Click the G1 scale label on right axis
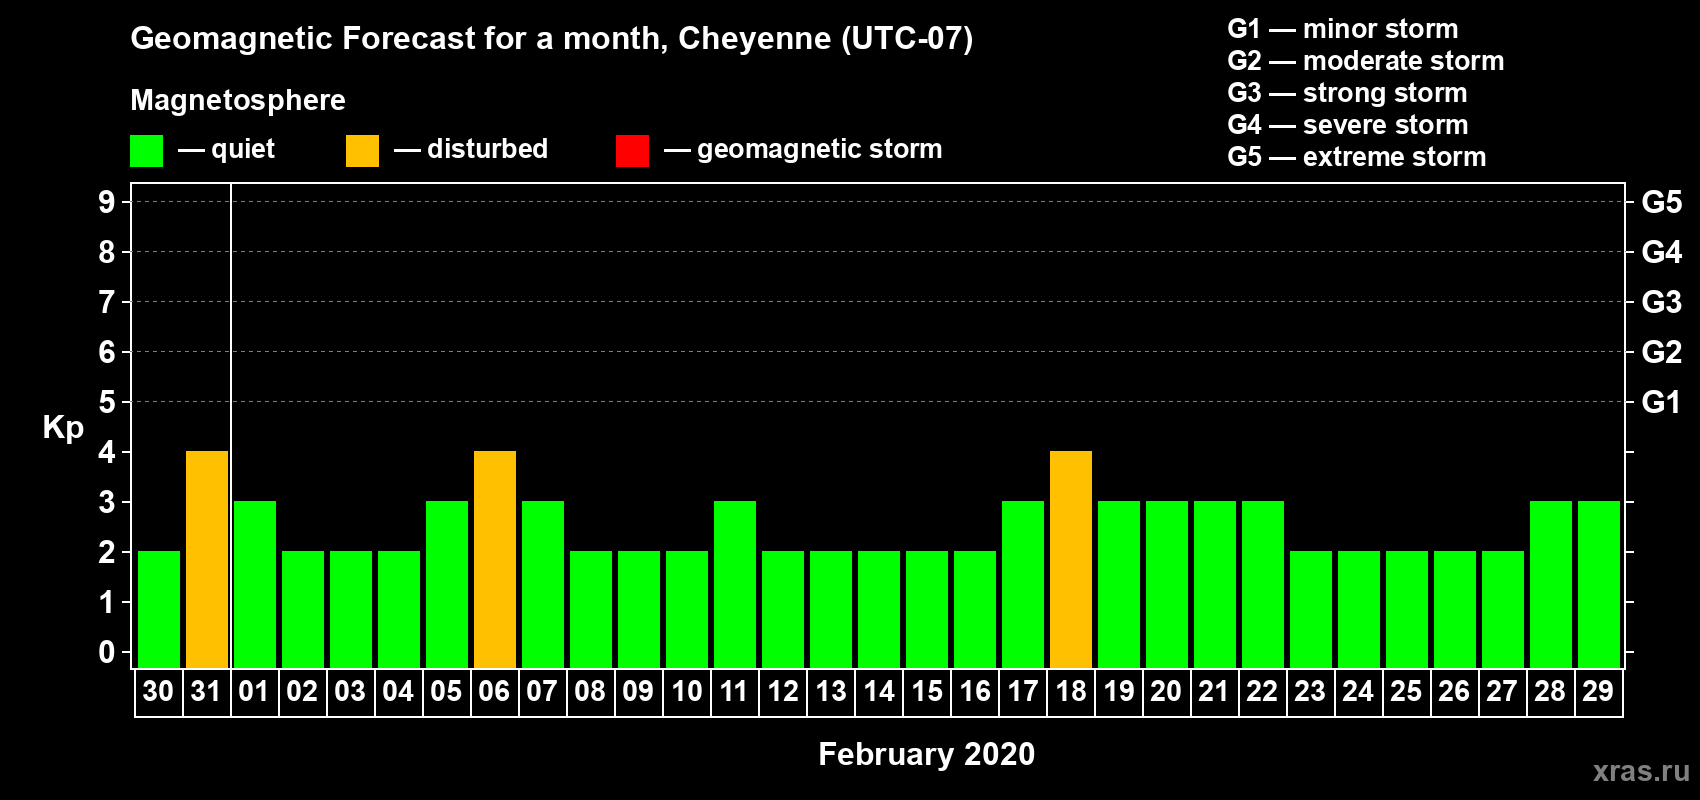1700x800 pixels. pos(1662,402)
